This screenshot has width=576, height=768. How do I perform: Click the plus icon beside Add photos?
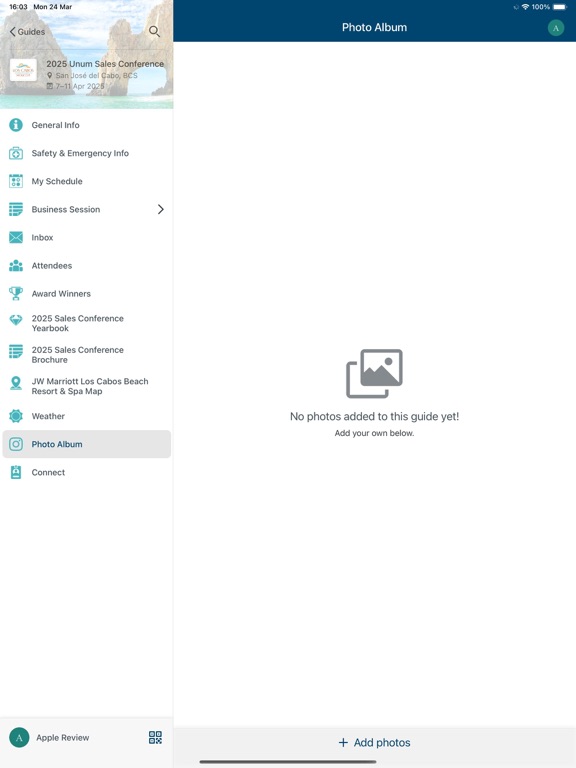(x=343, y=743)
